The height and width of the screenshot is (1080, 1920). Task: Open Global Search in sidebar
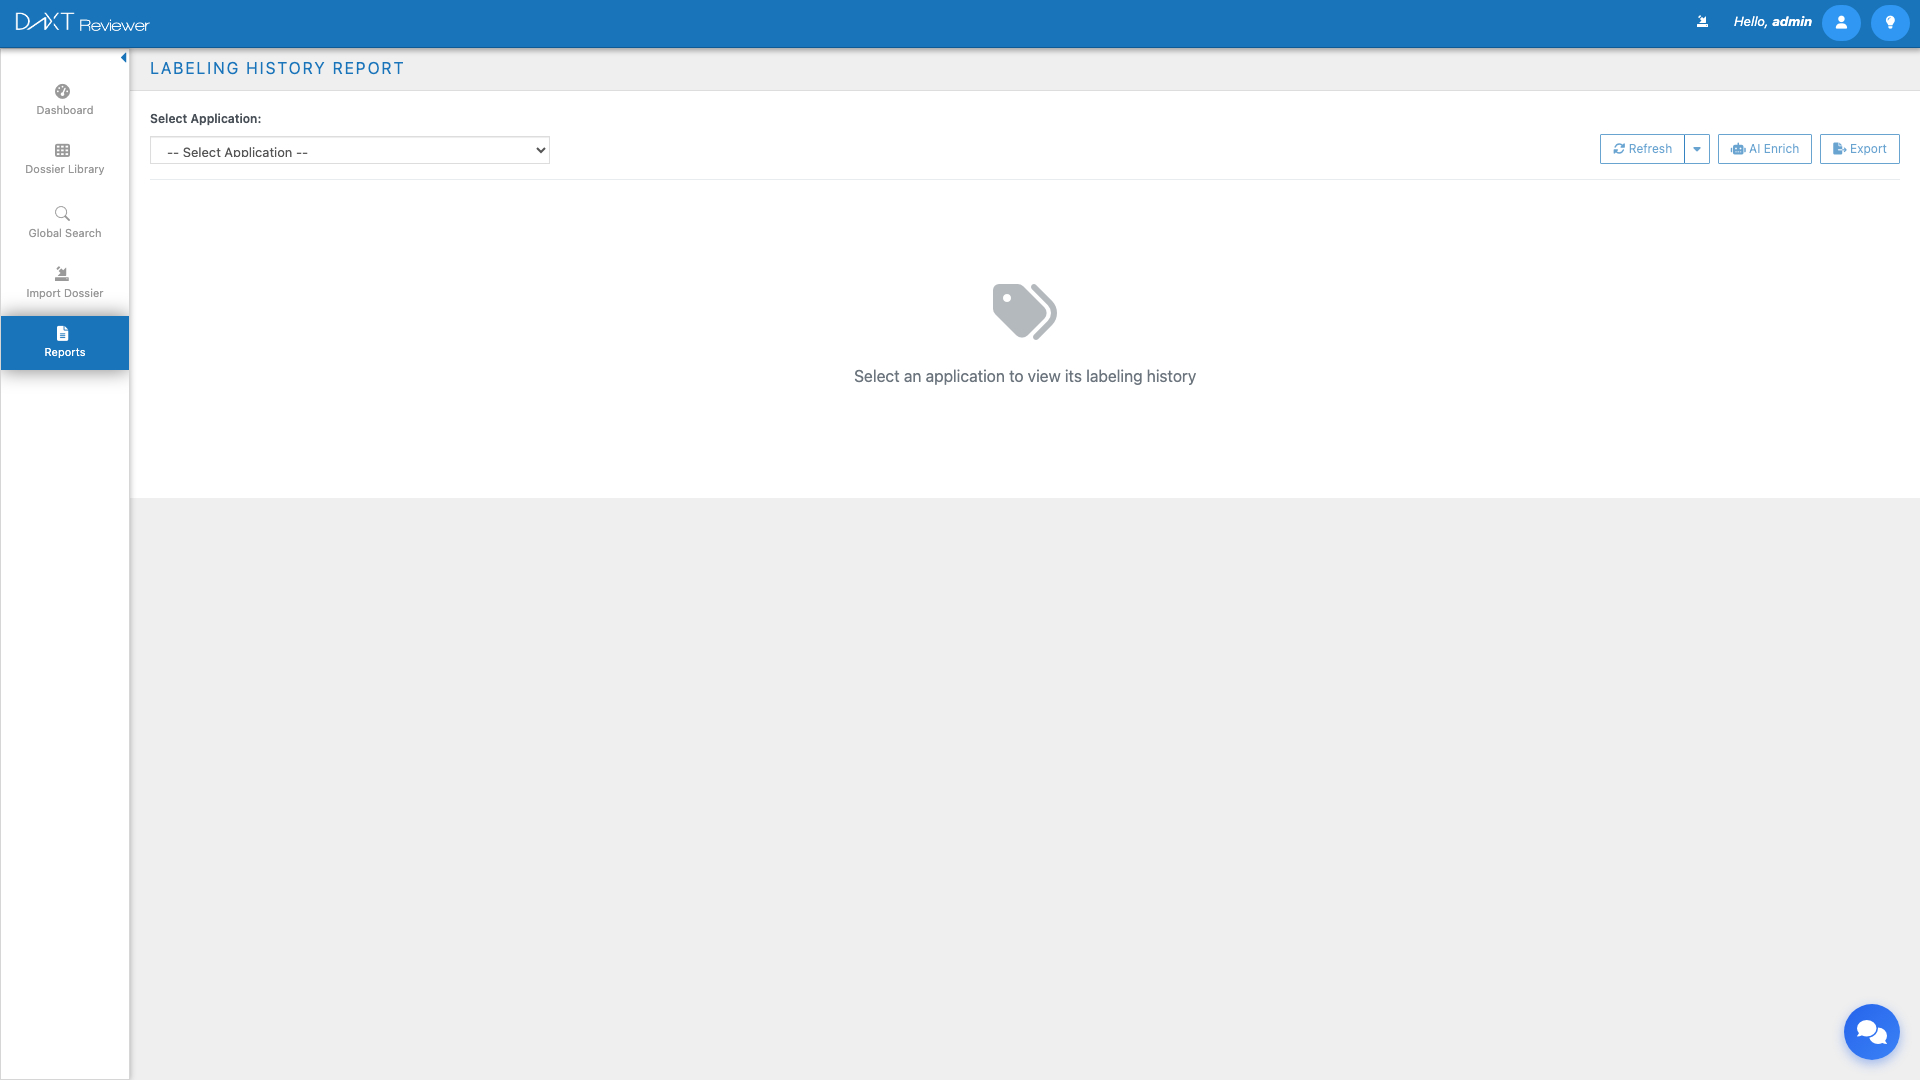point(64,222)
